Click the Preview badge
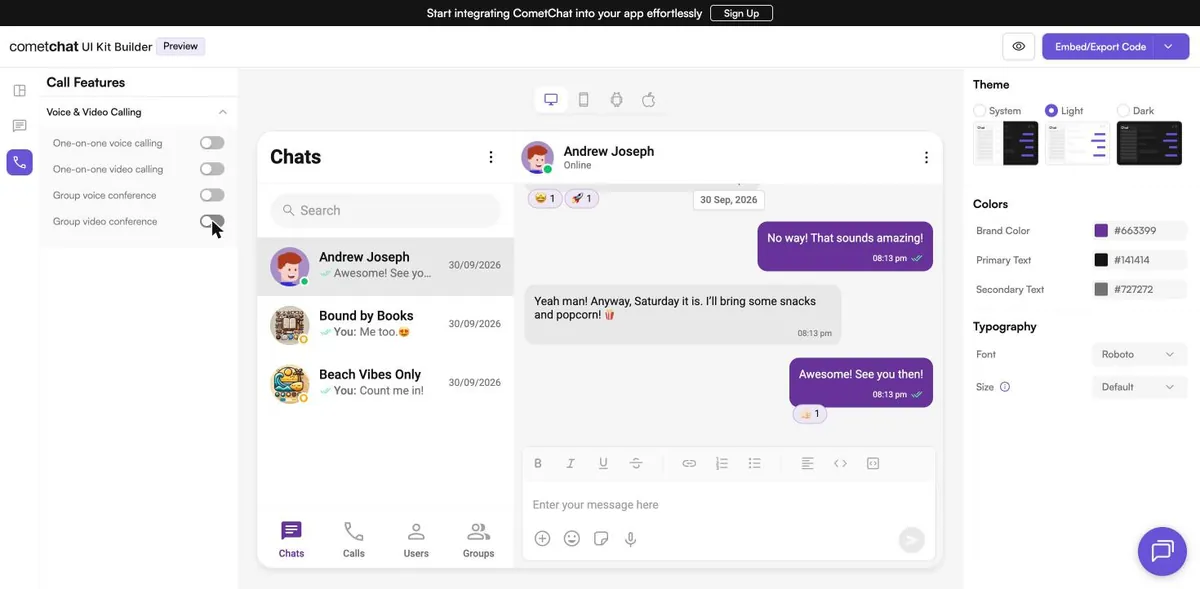This screenshot has height=589, width=1200. [x=181, y=46]
